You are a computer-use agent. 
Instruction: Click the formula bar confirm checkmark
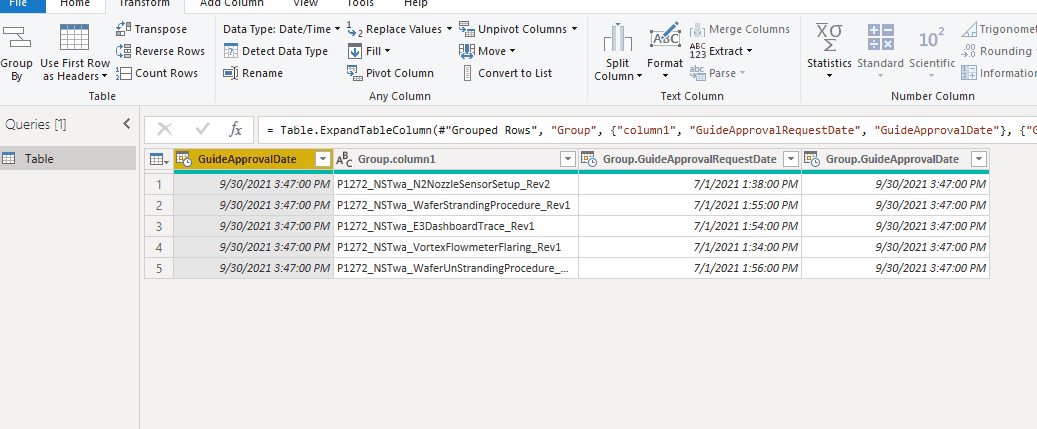(202, 130)
